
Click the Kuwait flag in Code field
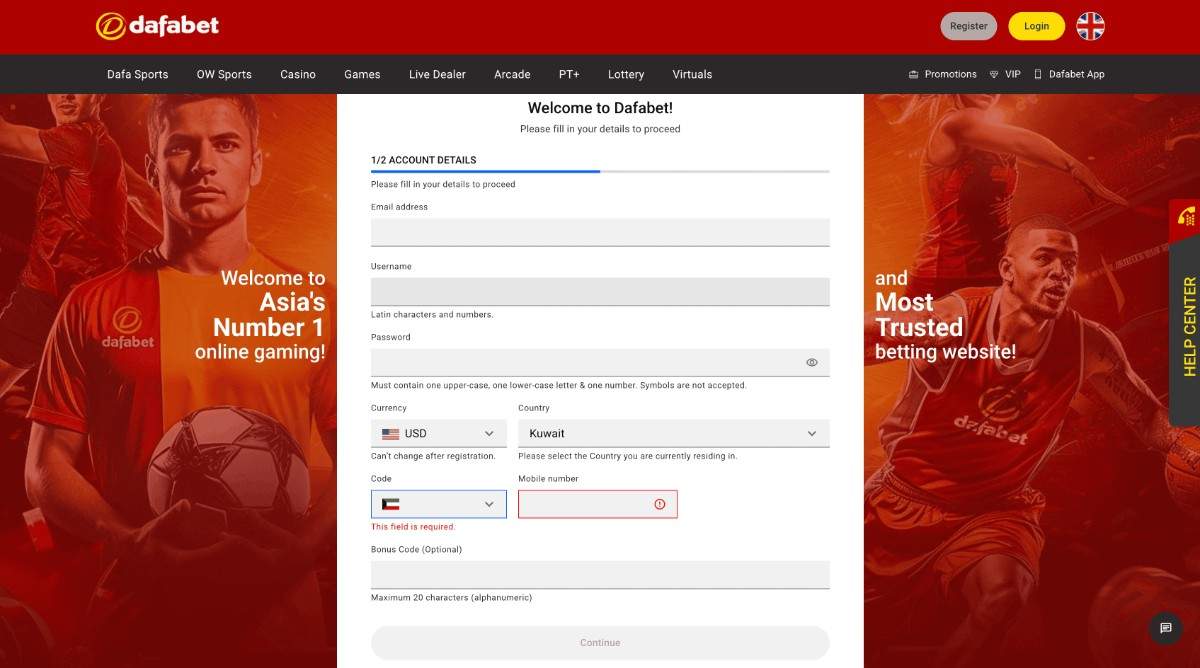tap(390, 504)
